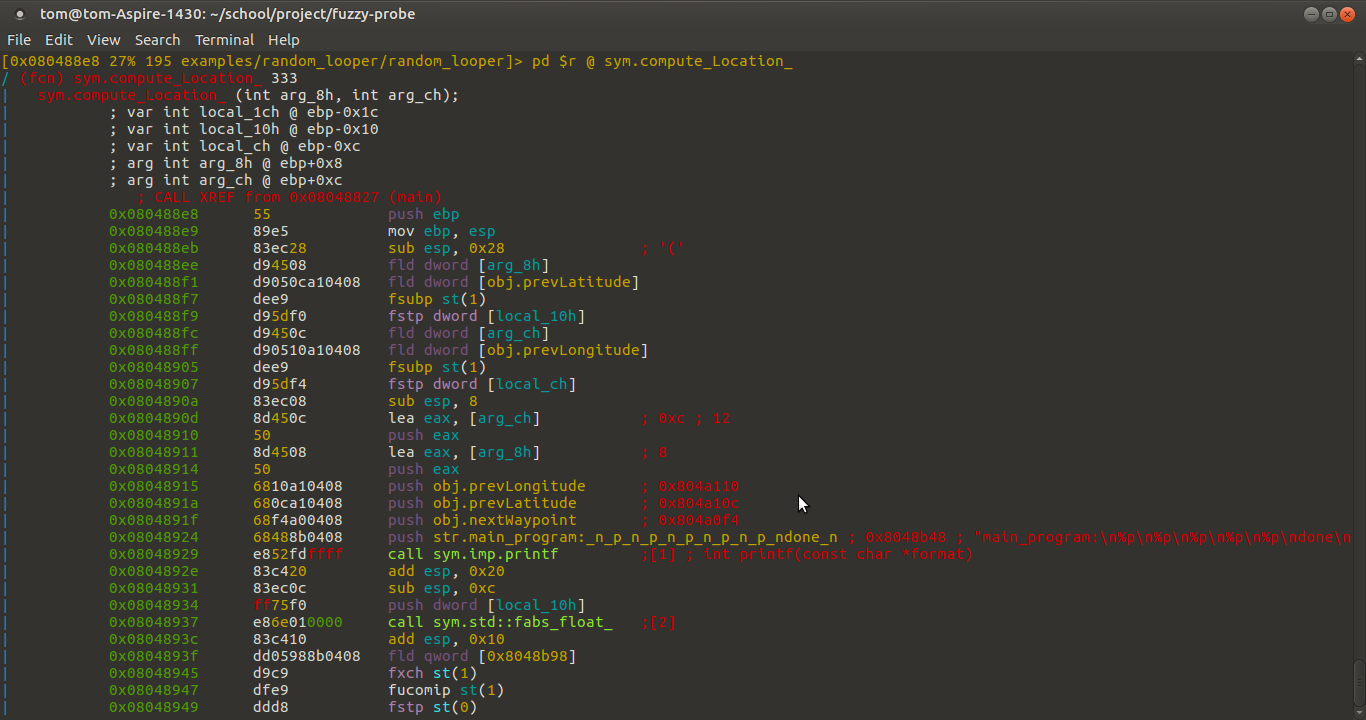Screen dimensions: 1366x720
Task: Click 'push ebp' instruction
Action: (424, 214)
